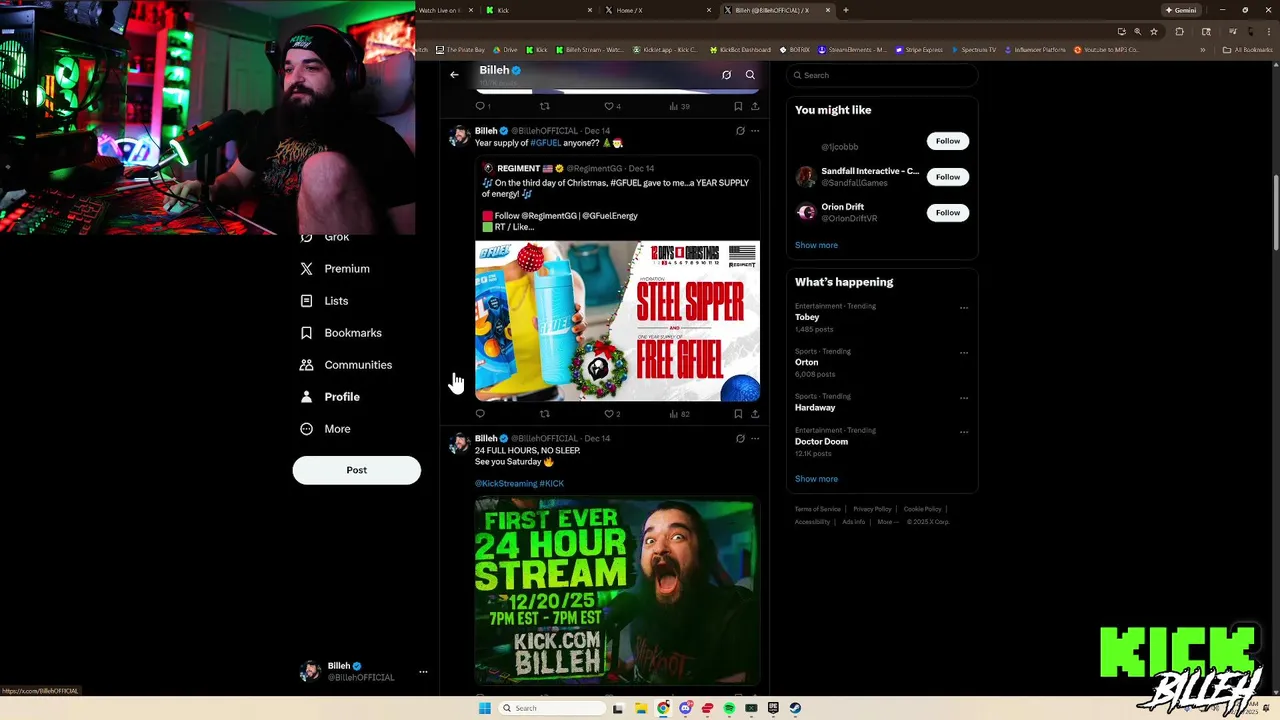The height and width of the screenshot is (720, 1280).
Task: View analytics showing 39 views
Action: point(680,106)
